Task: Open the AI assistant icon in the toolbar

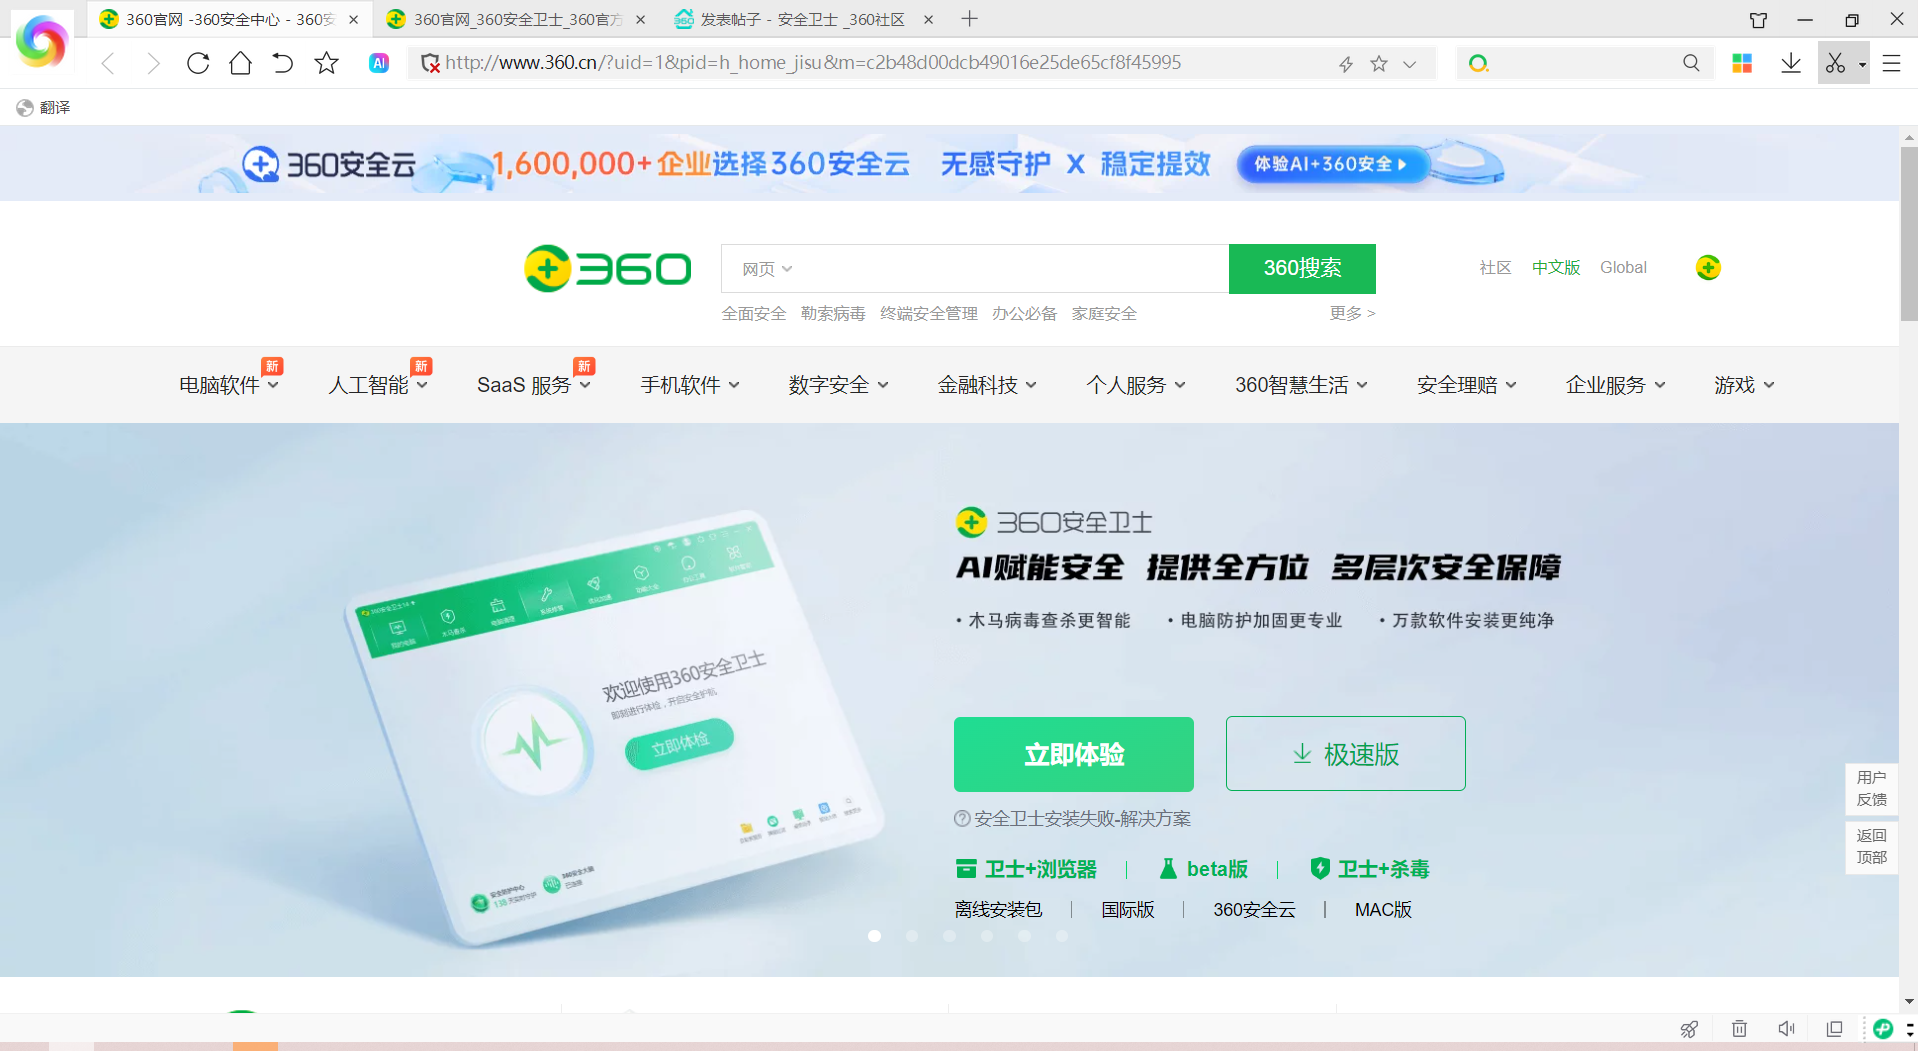Action: coord(379,63)
